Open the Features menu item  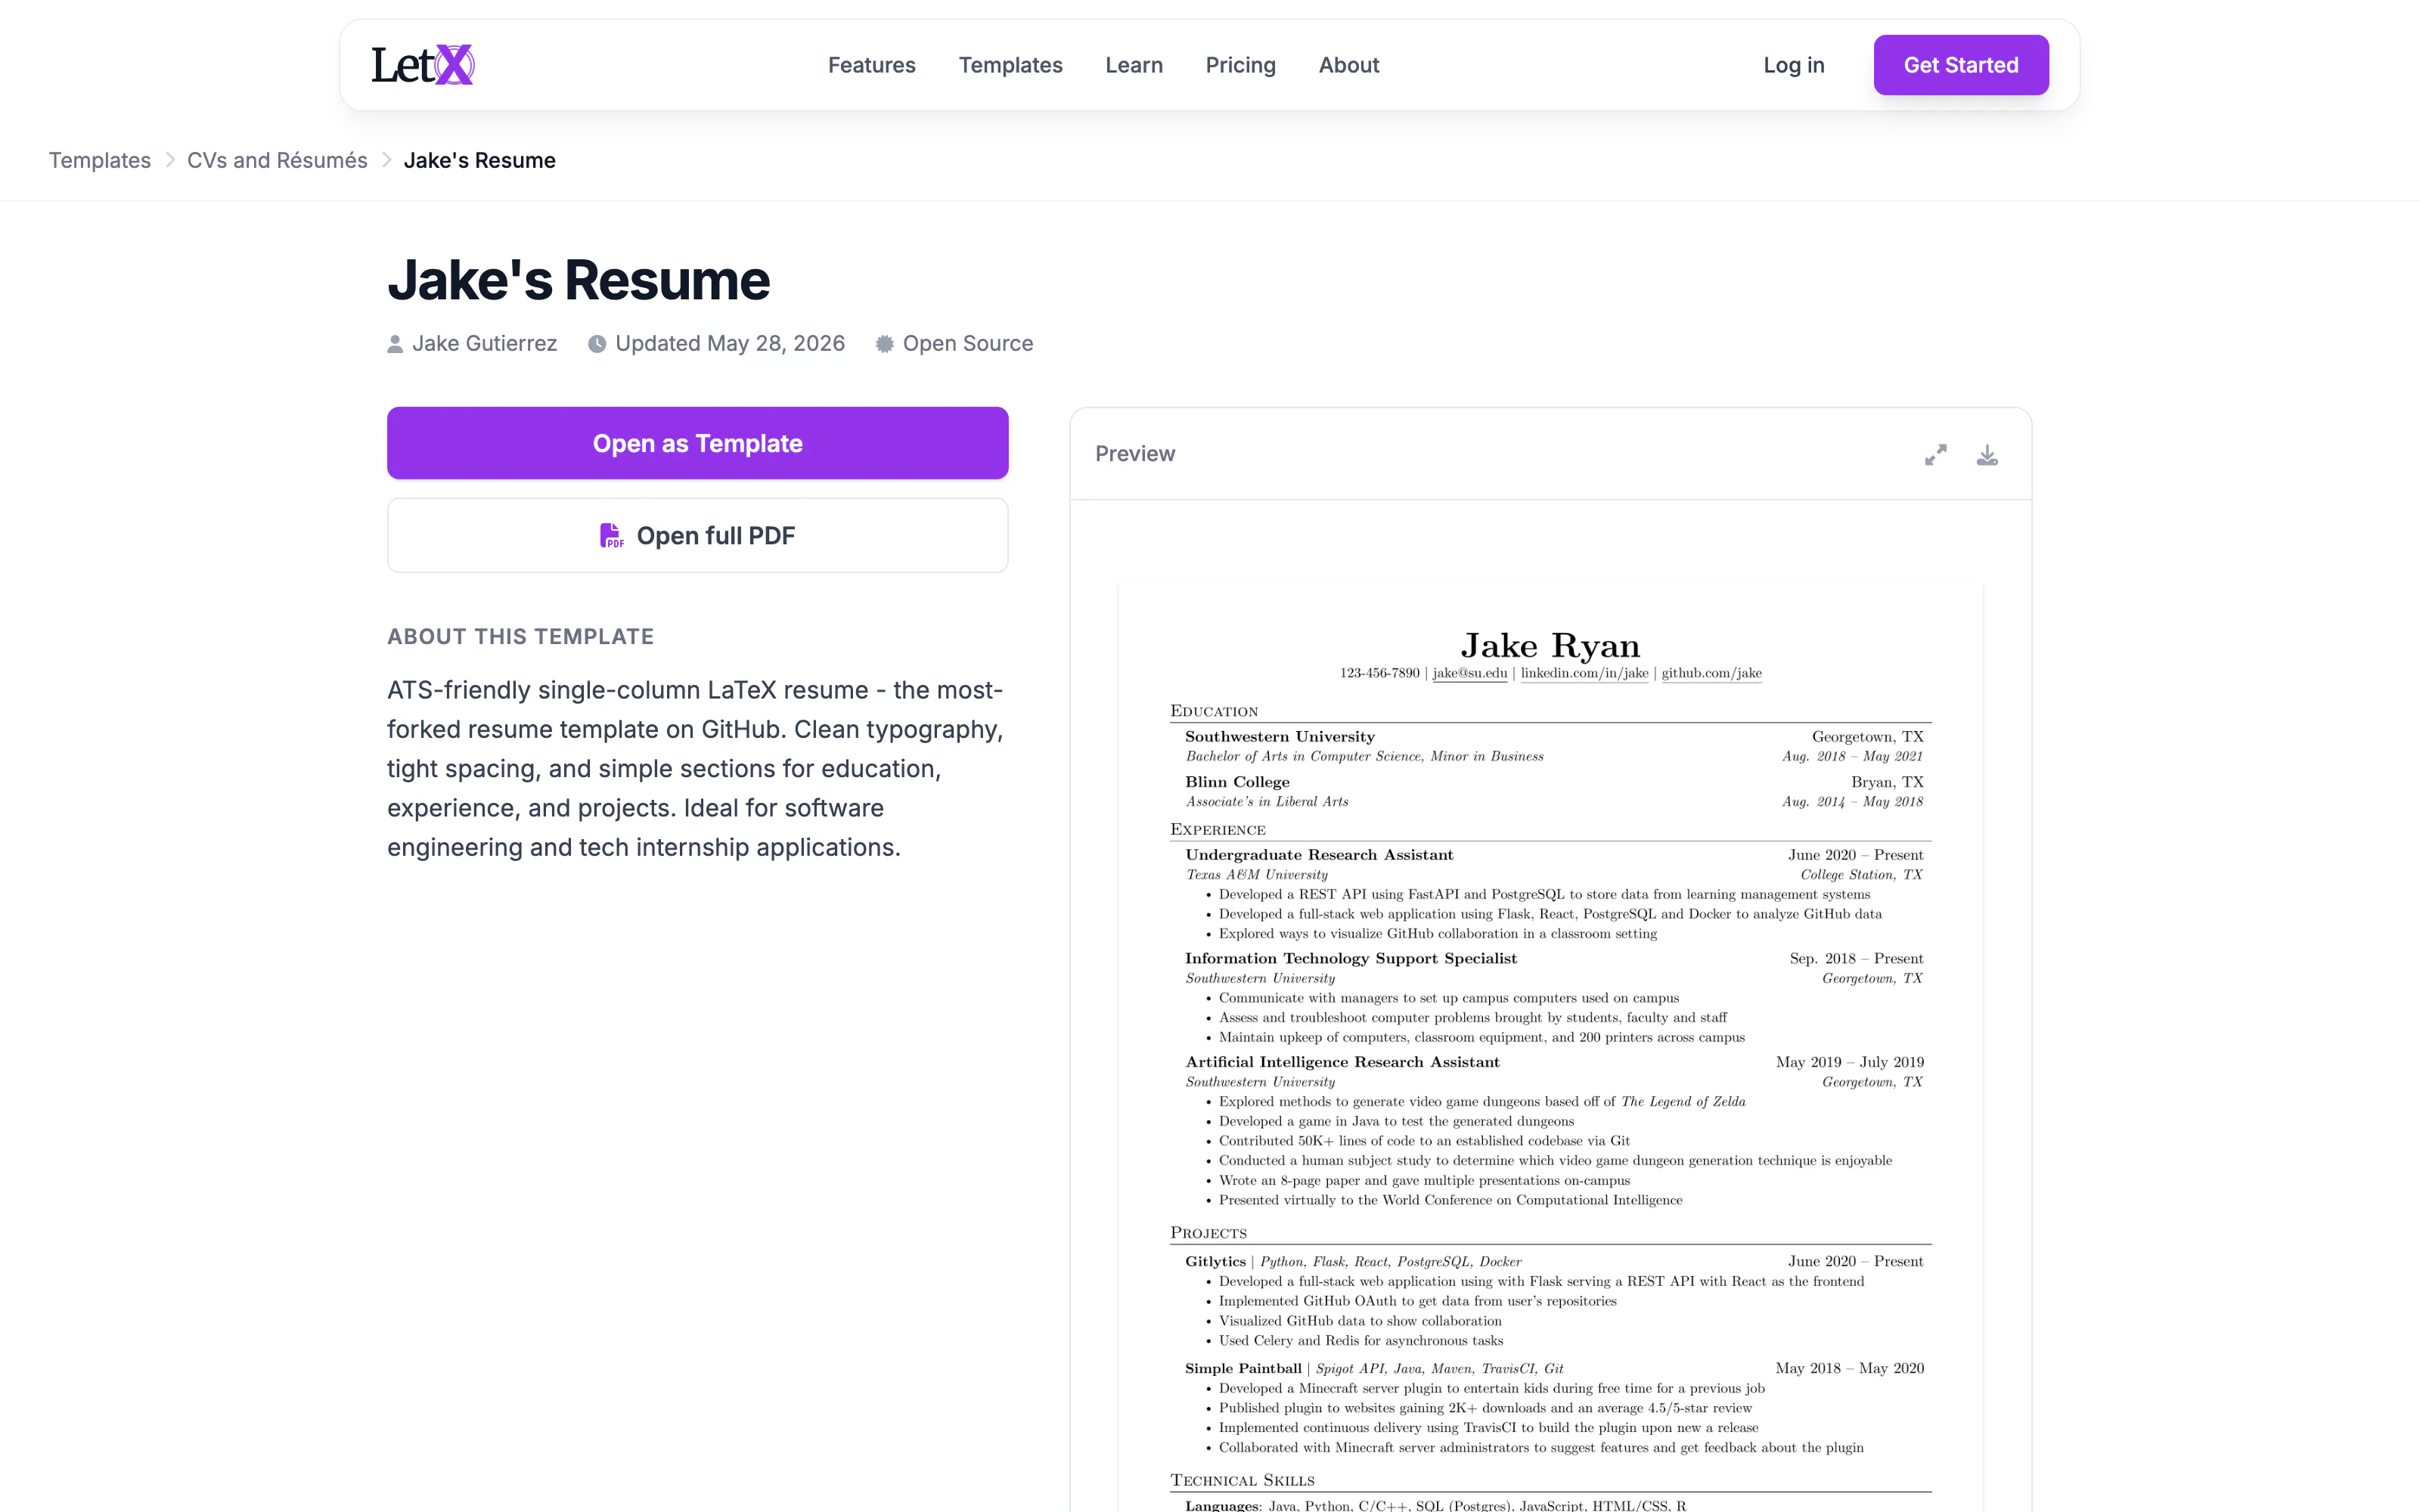871,65
